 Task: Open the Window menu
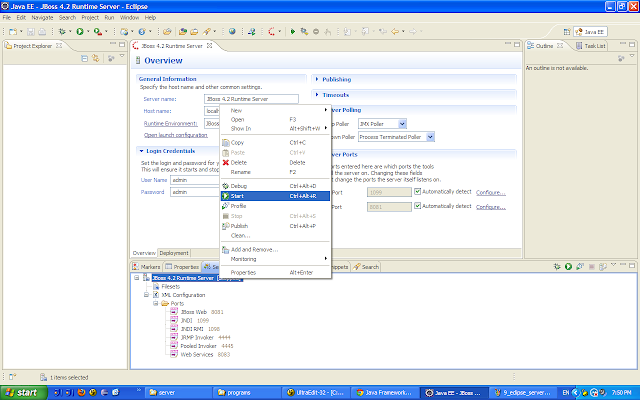129,18
